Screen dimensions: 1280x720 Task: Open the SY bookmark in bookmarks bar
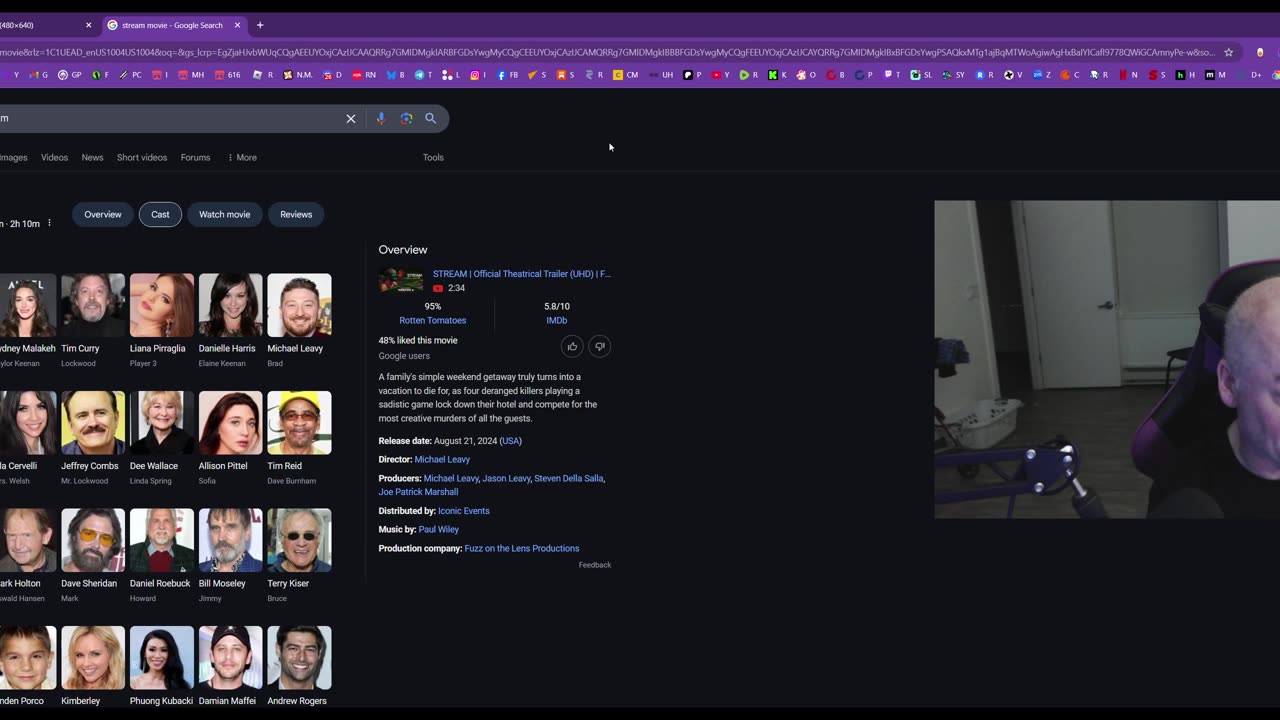tap(954, 75)
